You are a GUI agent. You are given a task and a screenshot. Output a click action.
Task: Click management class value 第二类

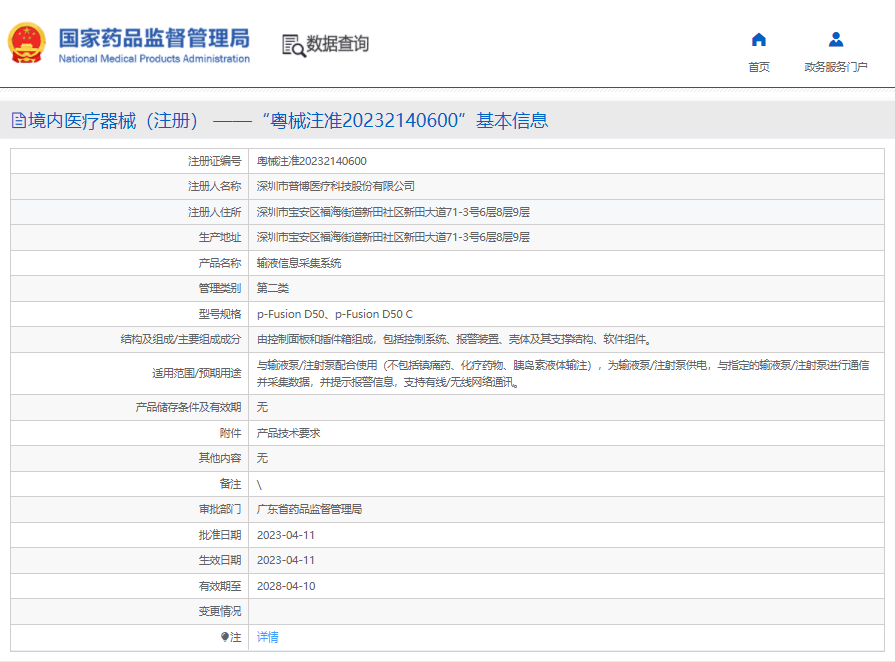click(x=273, y=288)
